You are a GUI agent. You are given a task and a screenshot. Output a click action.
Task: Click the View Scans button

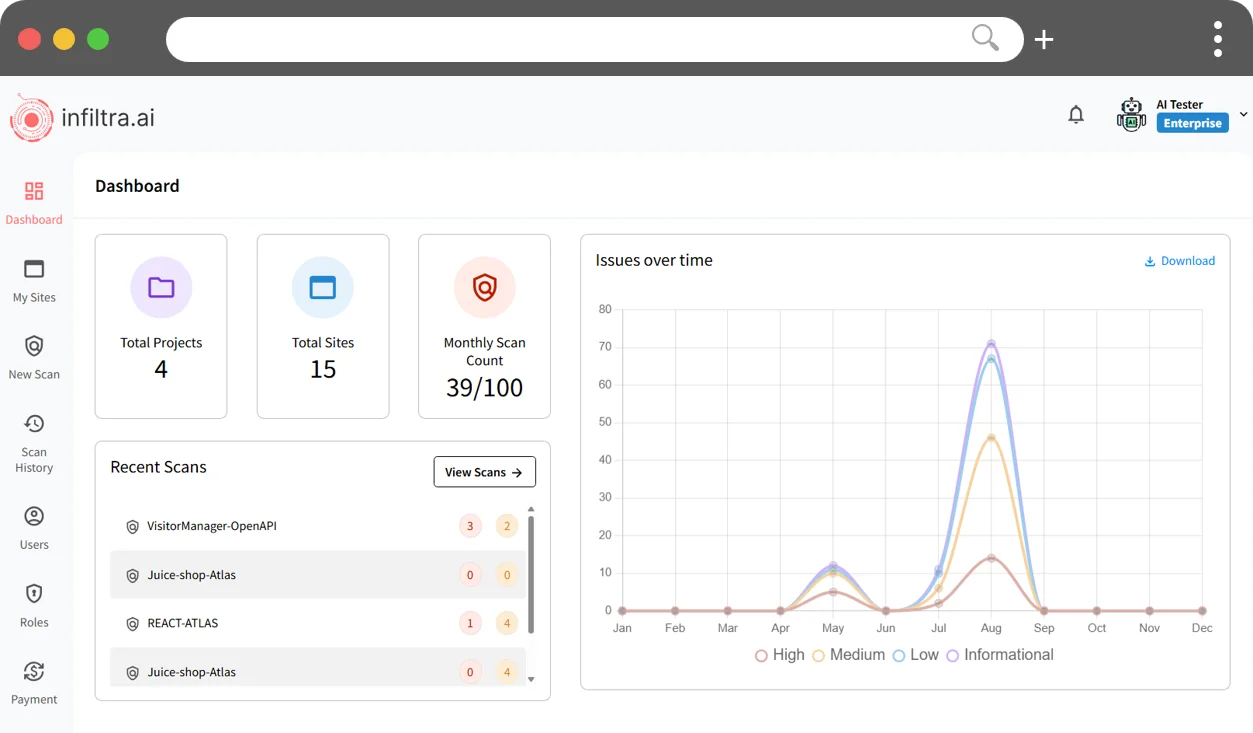point(484,471)
